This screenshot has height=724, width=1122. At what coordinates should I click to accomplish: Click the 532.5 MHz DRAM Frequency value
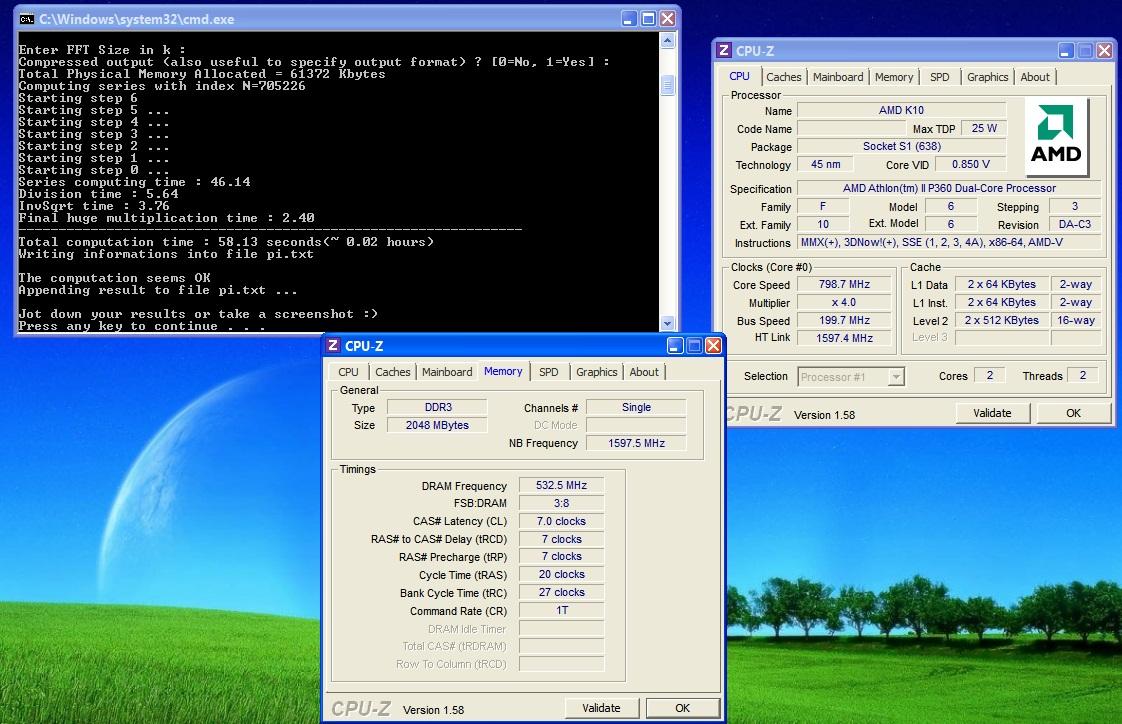tap(562, 485)
